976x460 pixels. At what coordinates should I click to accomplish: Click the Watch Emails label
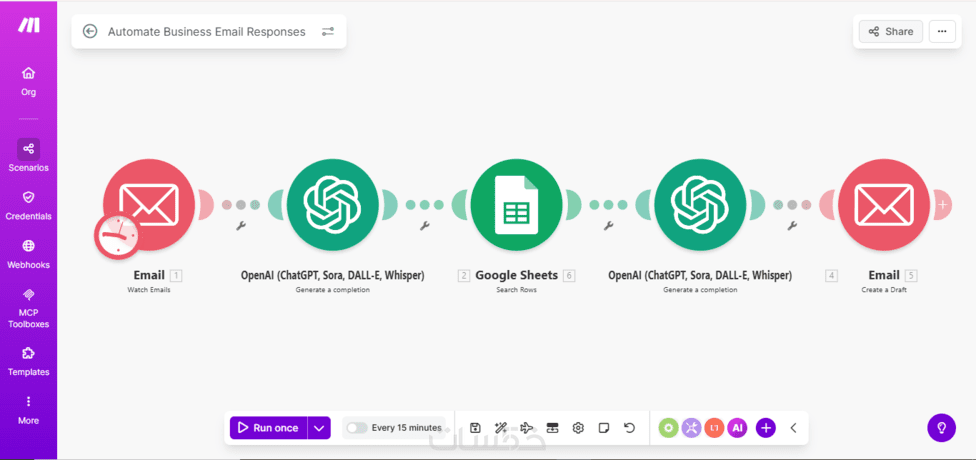149,290
